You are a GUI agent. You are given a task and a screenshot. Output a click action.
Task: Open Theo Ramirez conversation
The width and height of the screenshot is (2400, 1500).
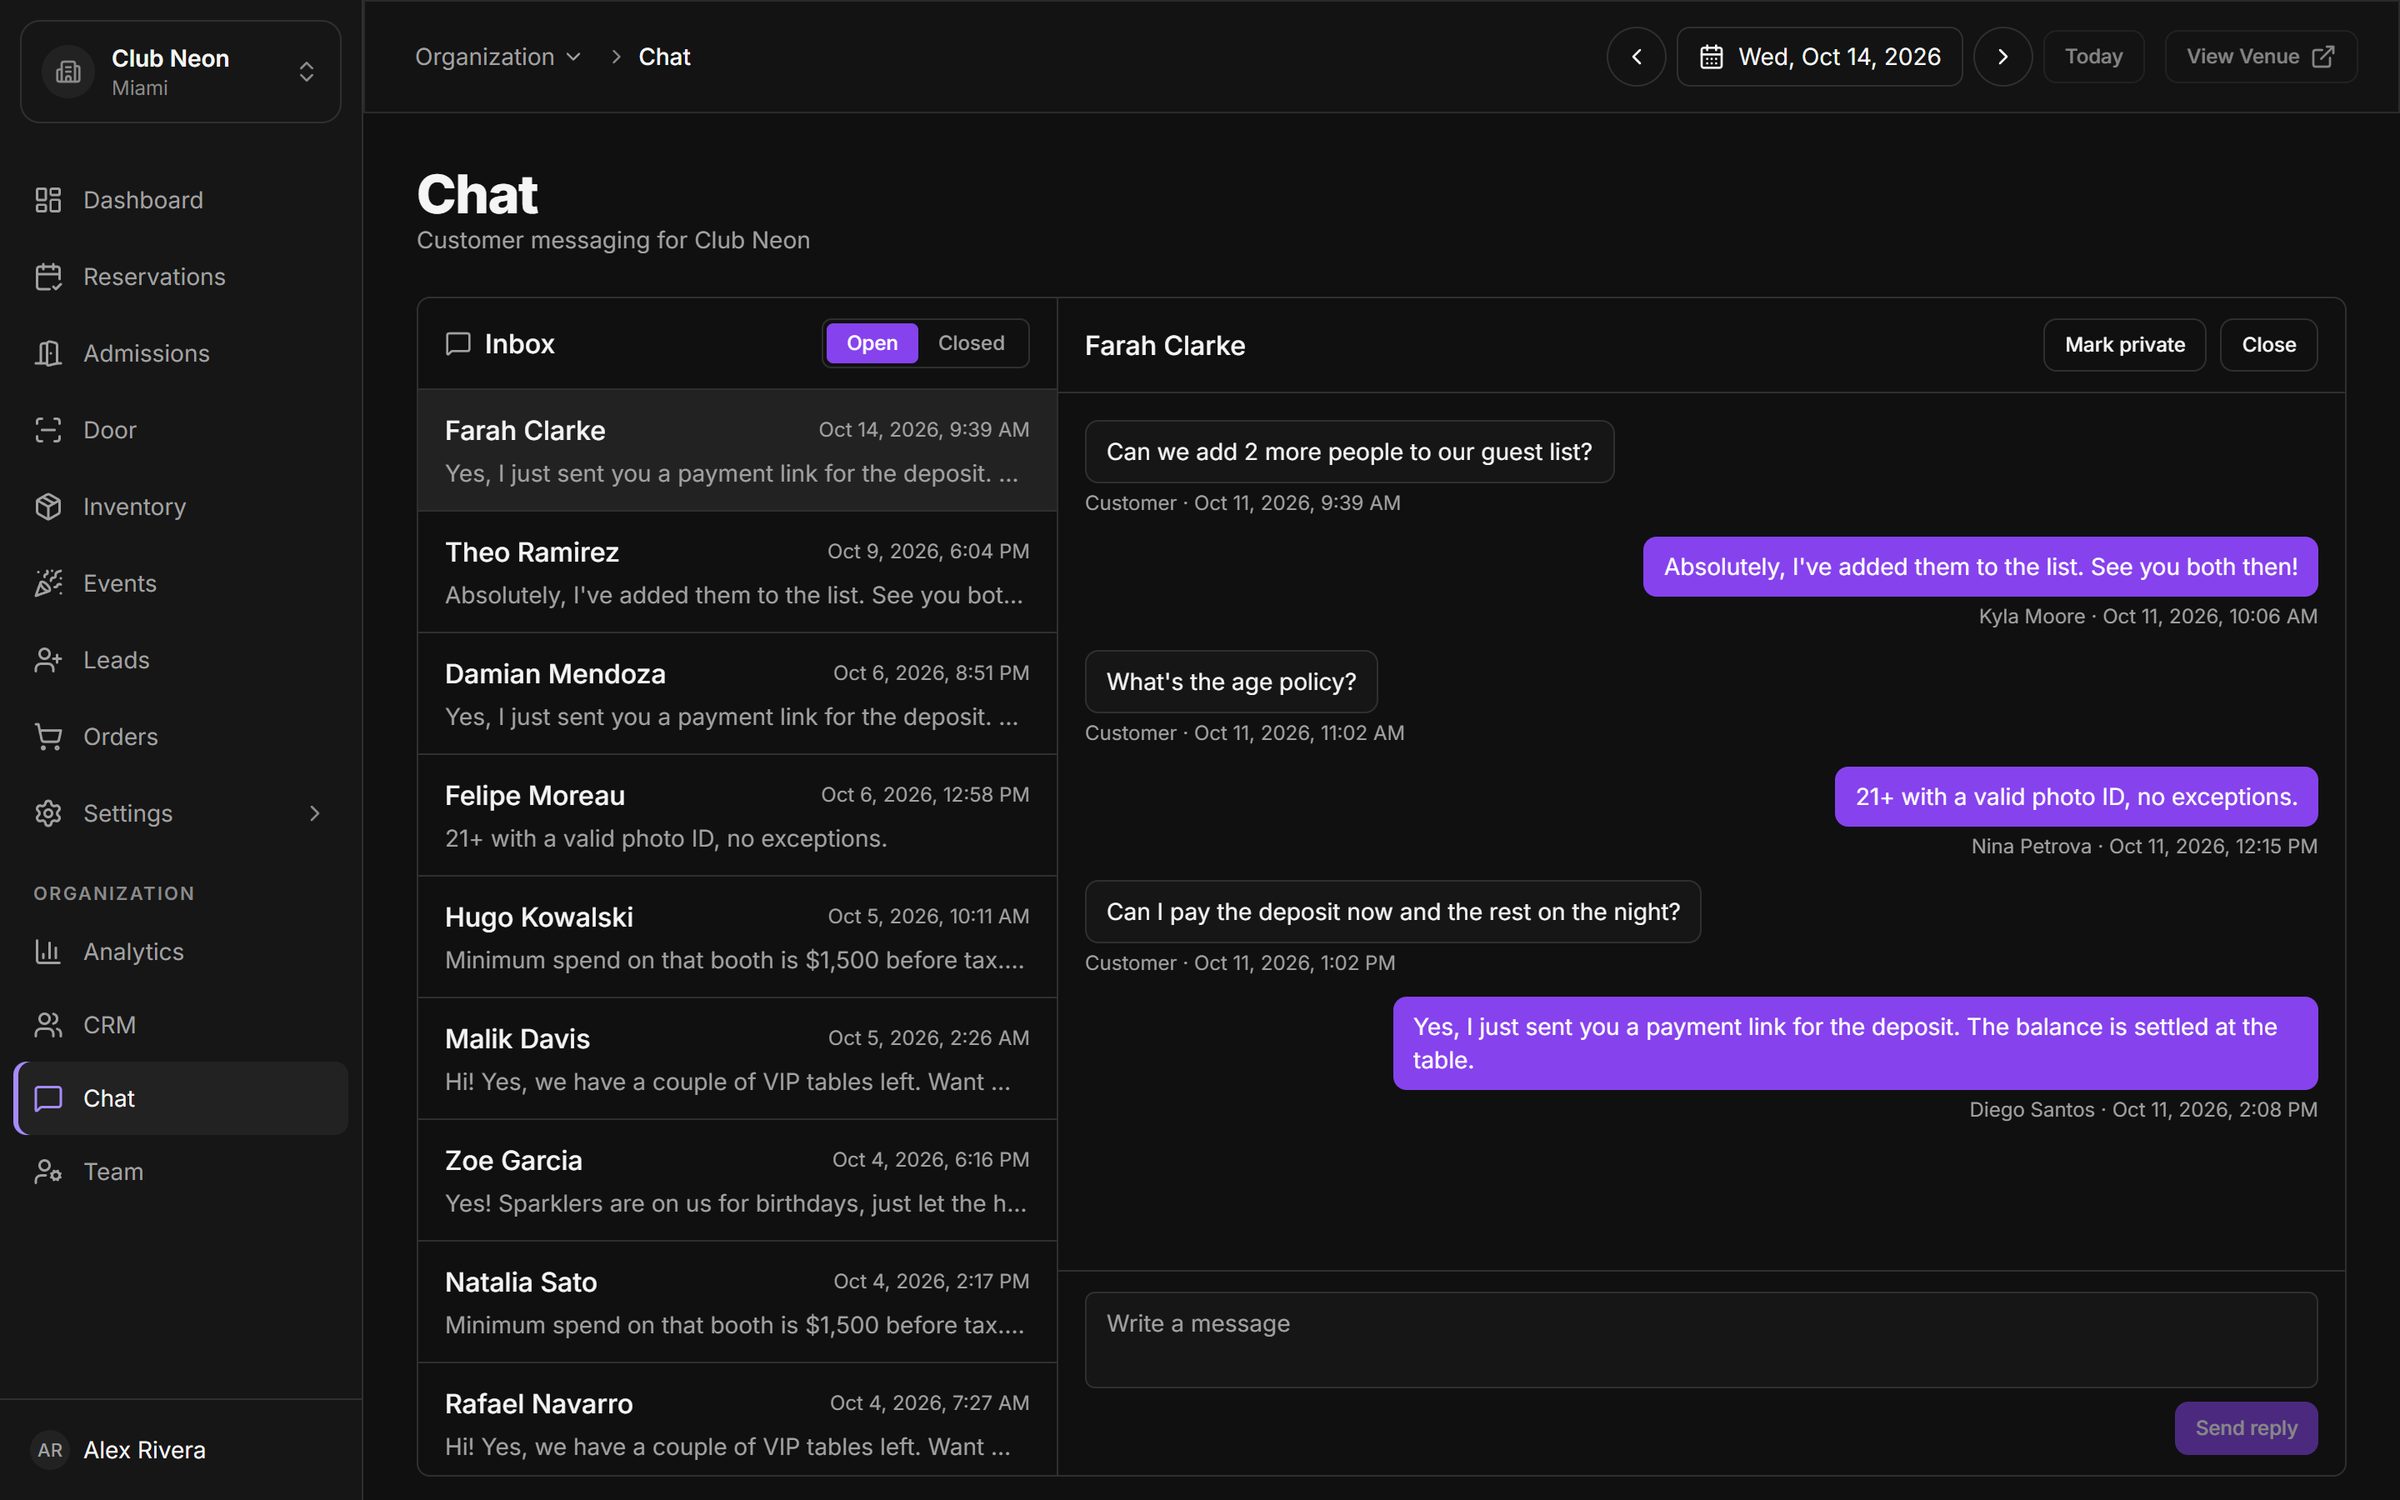tap(737, 573)
